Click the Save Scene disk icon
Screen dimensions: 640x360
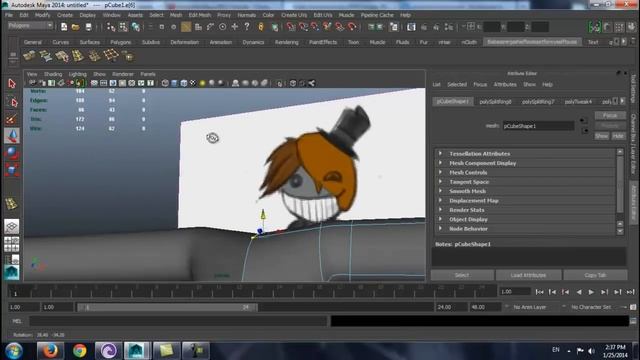coord(88,27)
